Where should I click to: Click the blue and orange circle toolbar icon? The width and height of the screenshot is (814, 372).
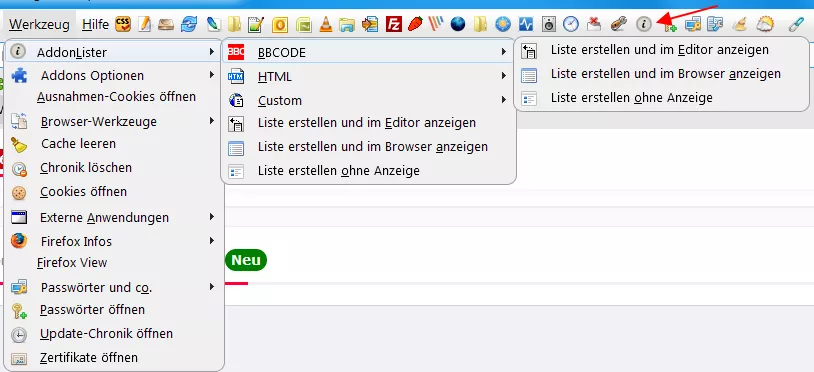[503, 24]
